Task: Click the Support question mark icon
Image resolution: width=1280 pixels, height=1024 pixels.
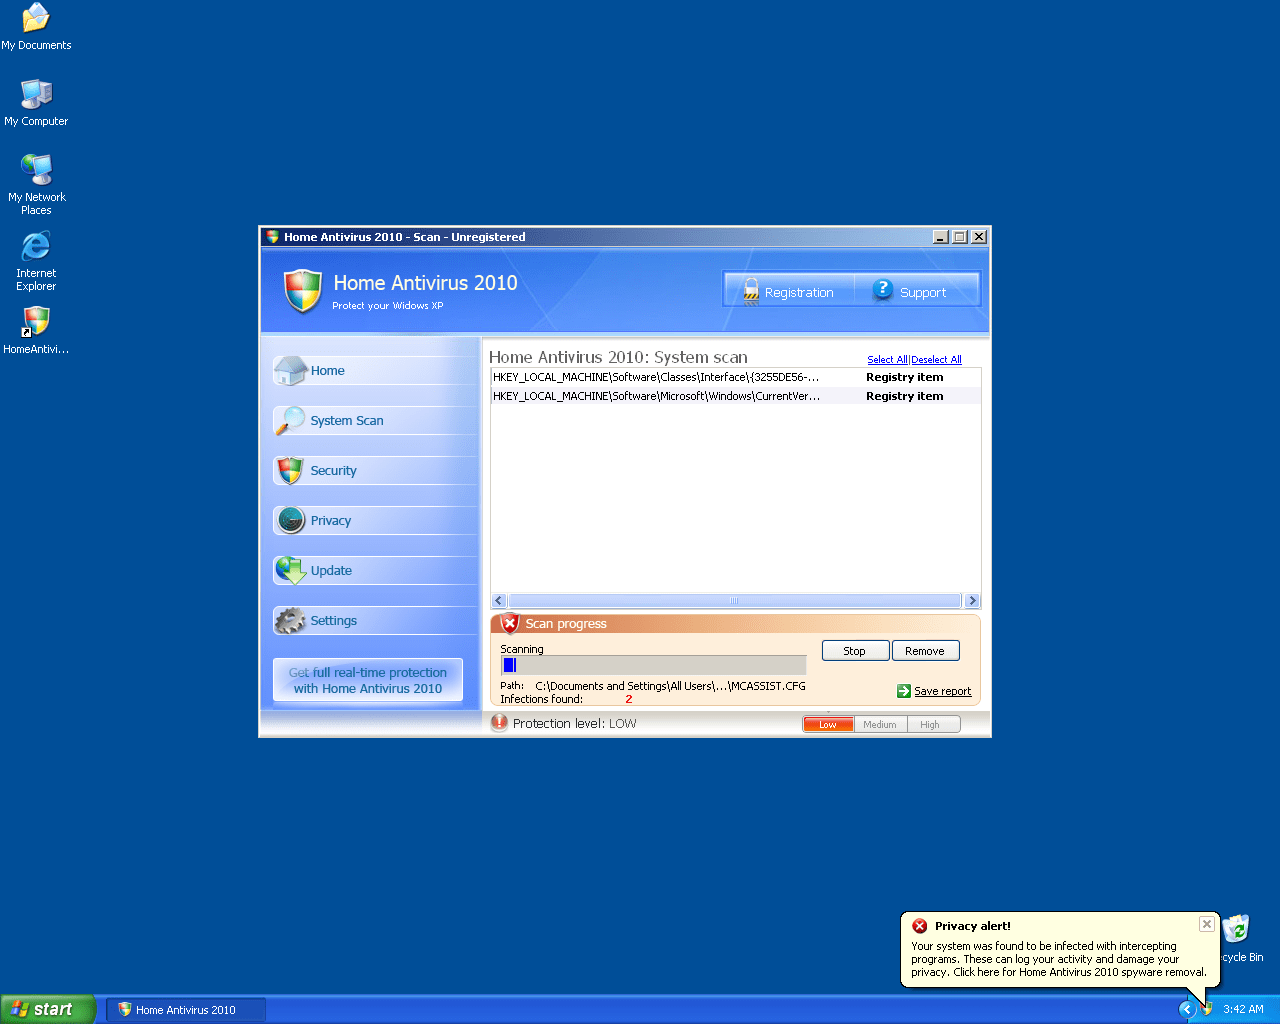Action: [882, 290]
